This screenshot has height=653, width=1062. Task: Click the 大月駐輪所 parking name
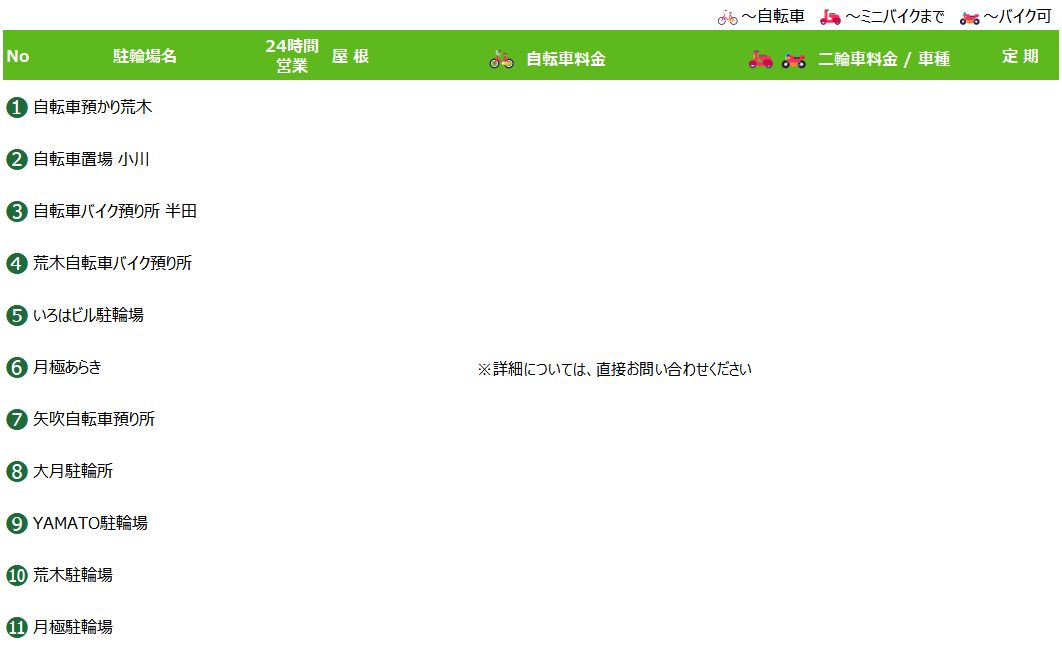coord(73,471)
